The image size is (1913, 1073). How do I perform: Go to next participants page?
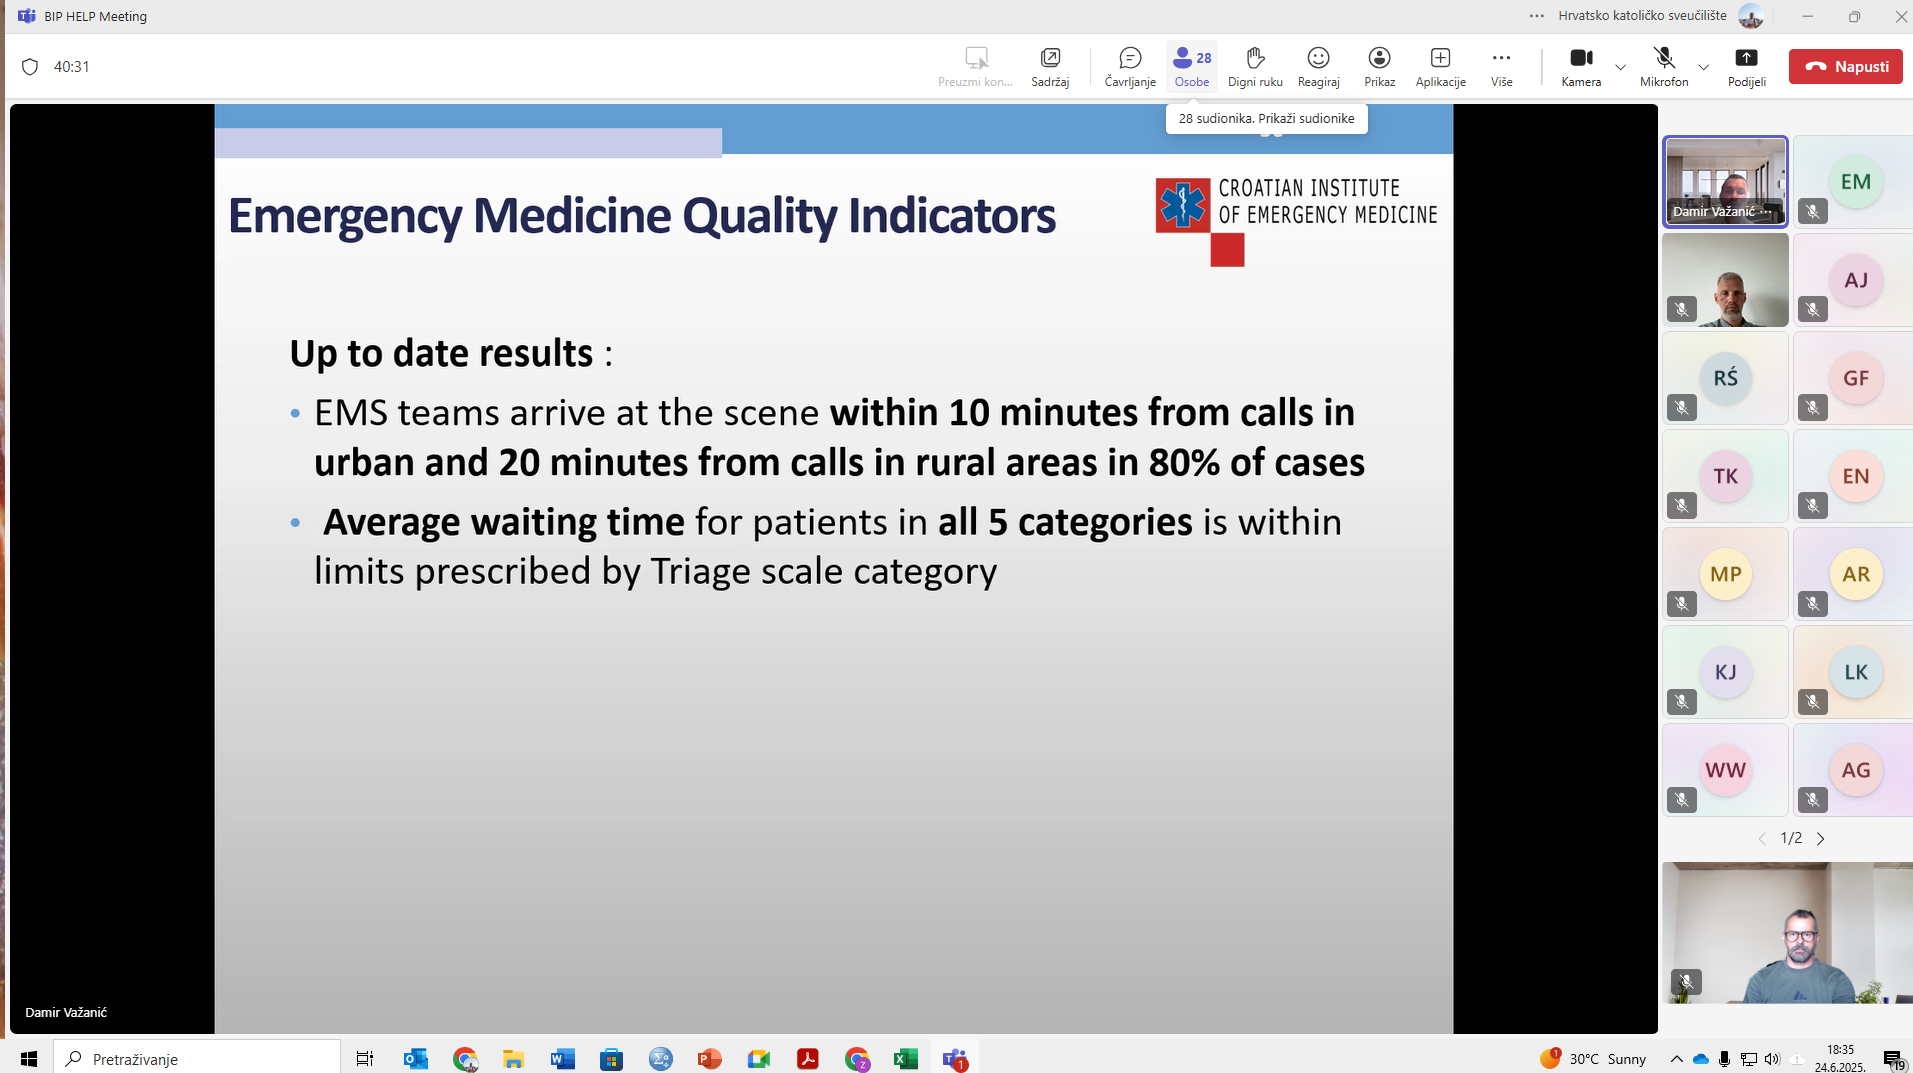pyautogui.click(x=1821, y=839)
